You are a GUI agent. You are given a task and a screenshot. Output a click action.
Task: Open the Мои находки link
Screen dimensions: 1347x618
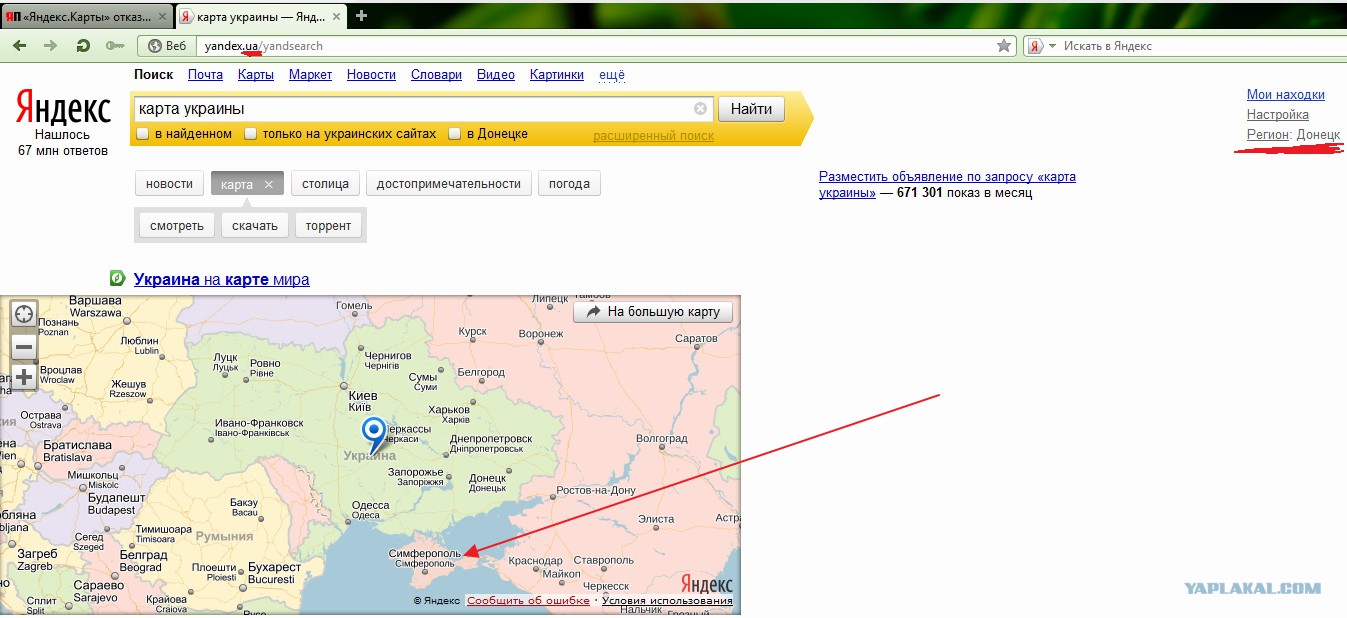(1286, 95)
